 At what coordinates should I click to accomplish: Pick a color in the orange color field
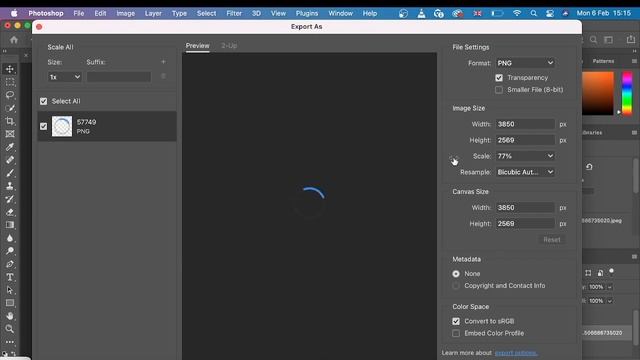pos(598,93)
